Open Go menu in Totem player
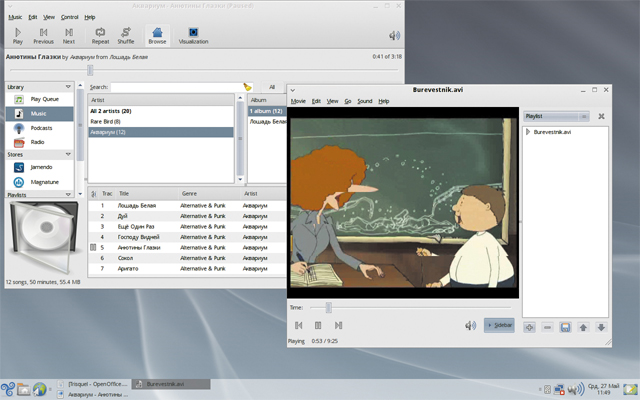This screenshot has height=400, width=640. point(348,101)
